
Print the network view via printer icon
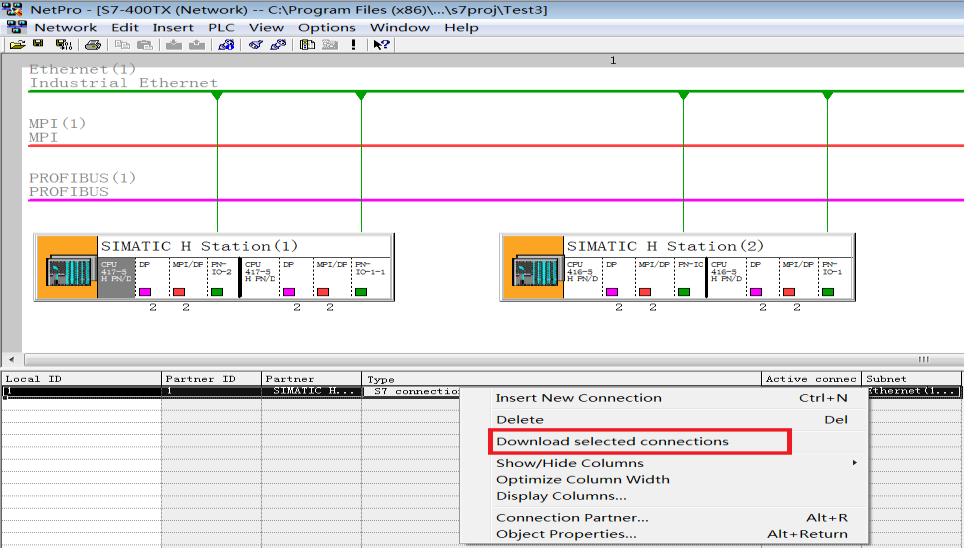pyautogui.click(x=93, y=44)
